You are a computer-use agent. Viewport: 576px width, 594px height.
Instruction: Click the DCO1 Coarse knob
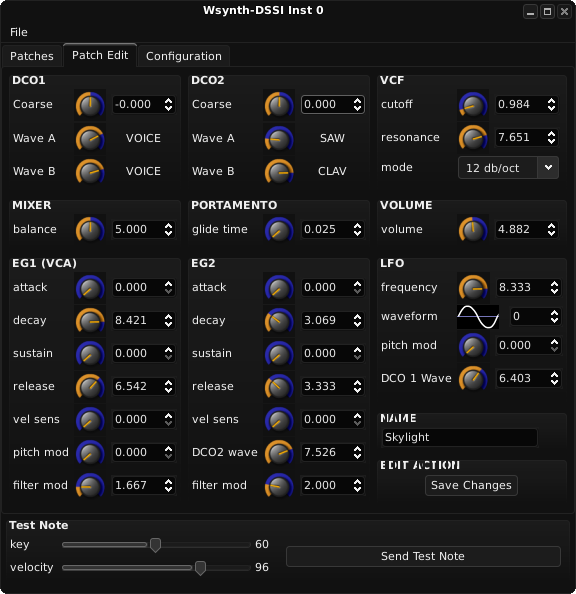coord(90,105)
